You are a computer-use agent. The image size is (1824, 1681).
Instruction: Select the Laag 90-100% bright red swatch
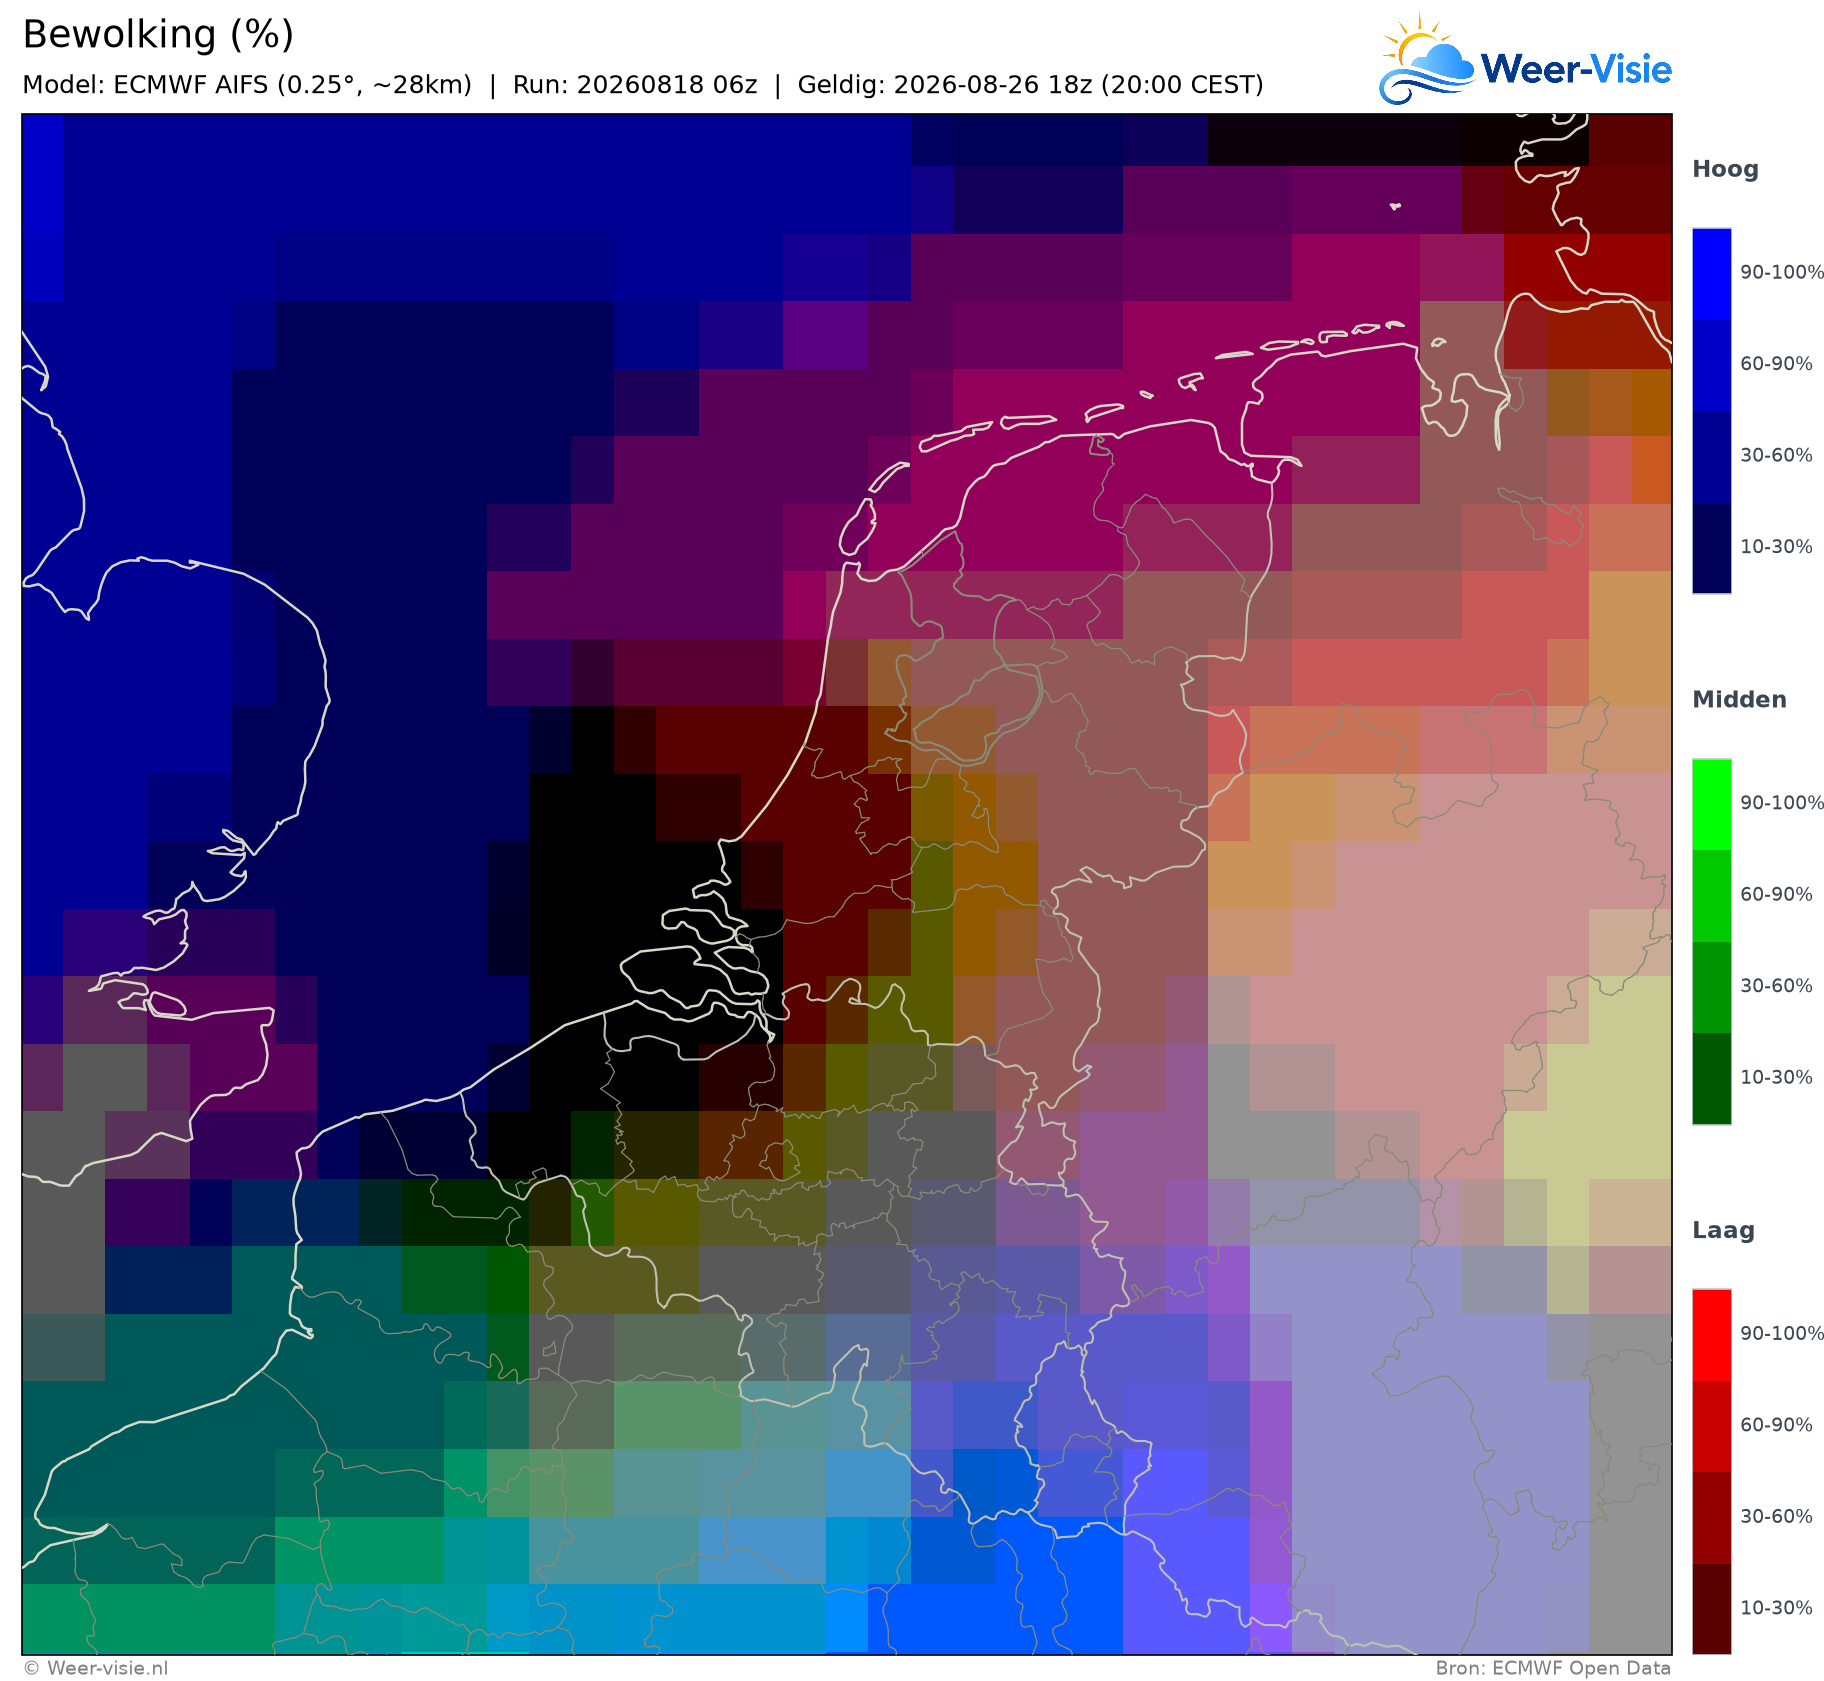pyautogui.click(x=1711, y=1336)
